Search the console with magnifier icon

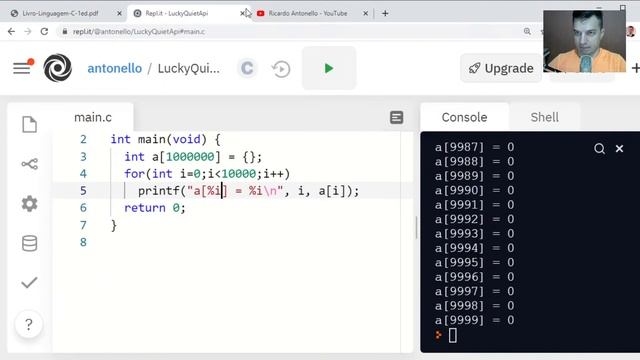[599, 149]
